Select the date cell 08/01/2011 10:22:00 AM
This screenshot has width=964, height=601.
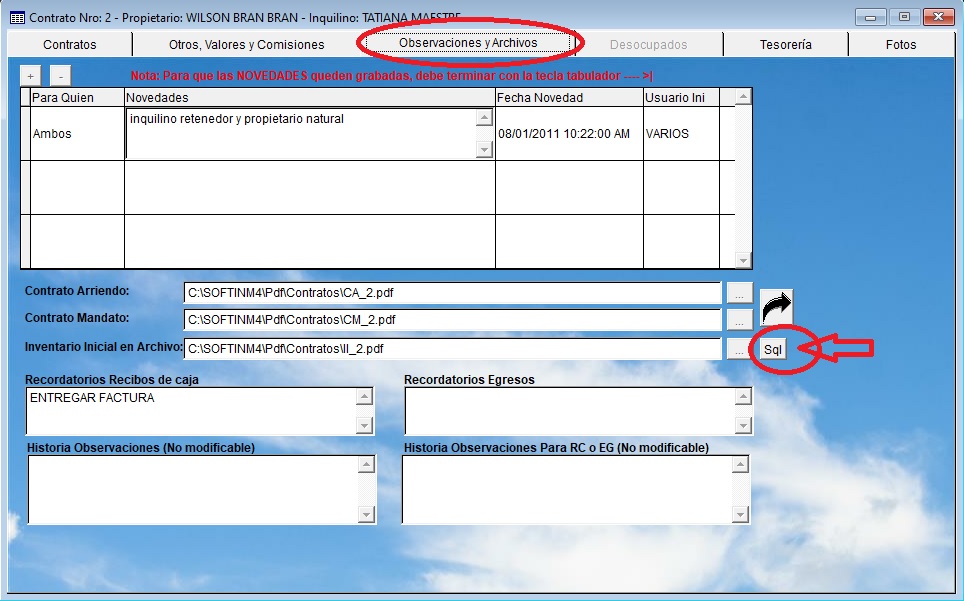tap(569, 134)
